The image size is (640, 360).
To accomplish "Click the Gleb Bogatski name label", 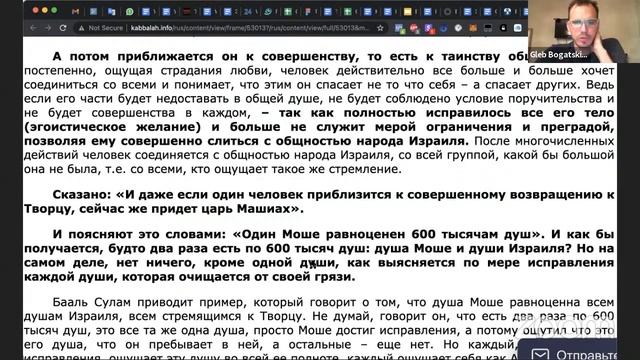I will pyautogui.click(x=559, y=55).
